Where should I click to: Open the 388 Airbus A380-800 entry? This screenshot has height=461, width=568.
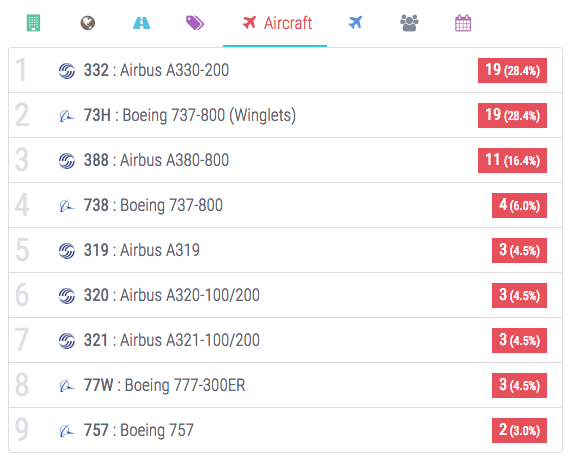285,160
